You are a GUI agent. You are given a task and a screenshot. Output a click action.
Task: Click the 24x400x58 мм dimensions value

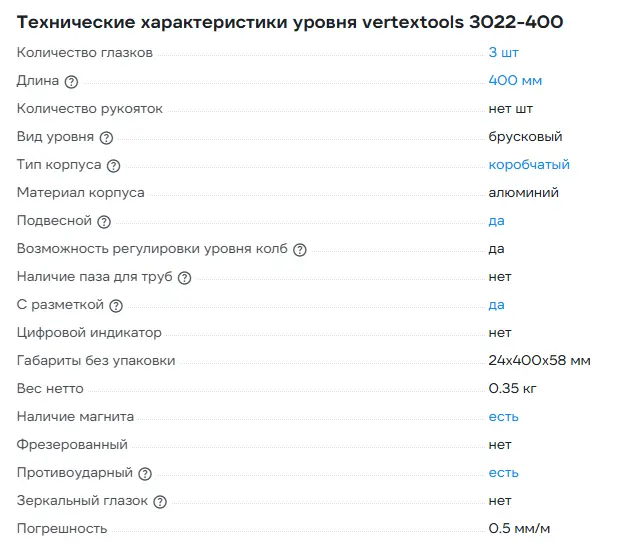coord(539,360)
